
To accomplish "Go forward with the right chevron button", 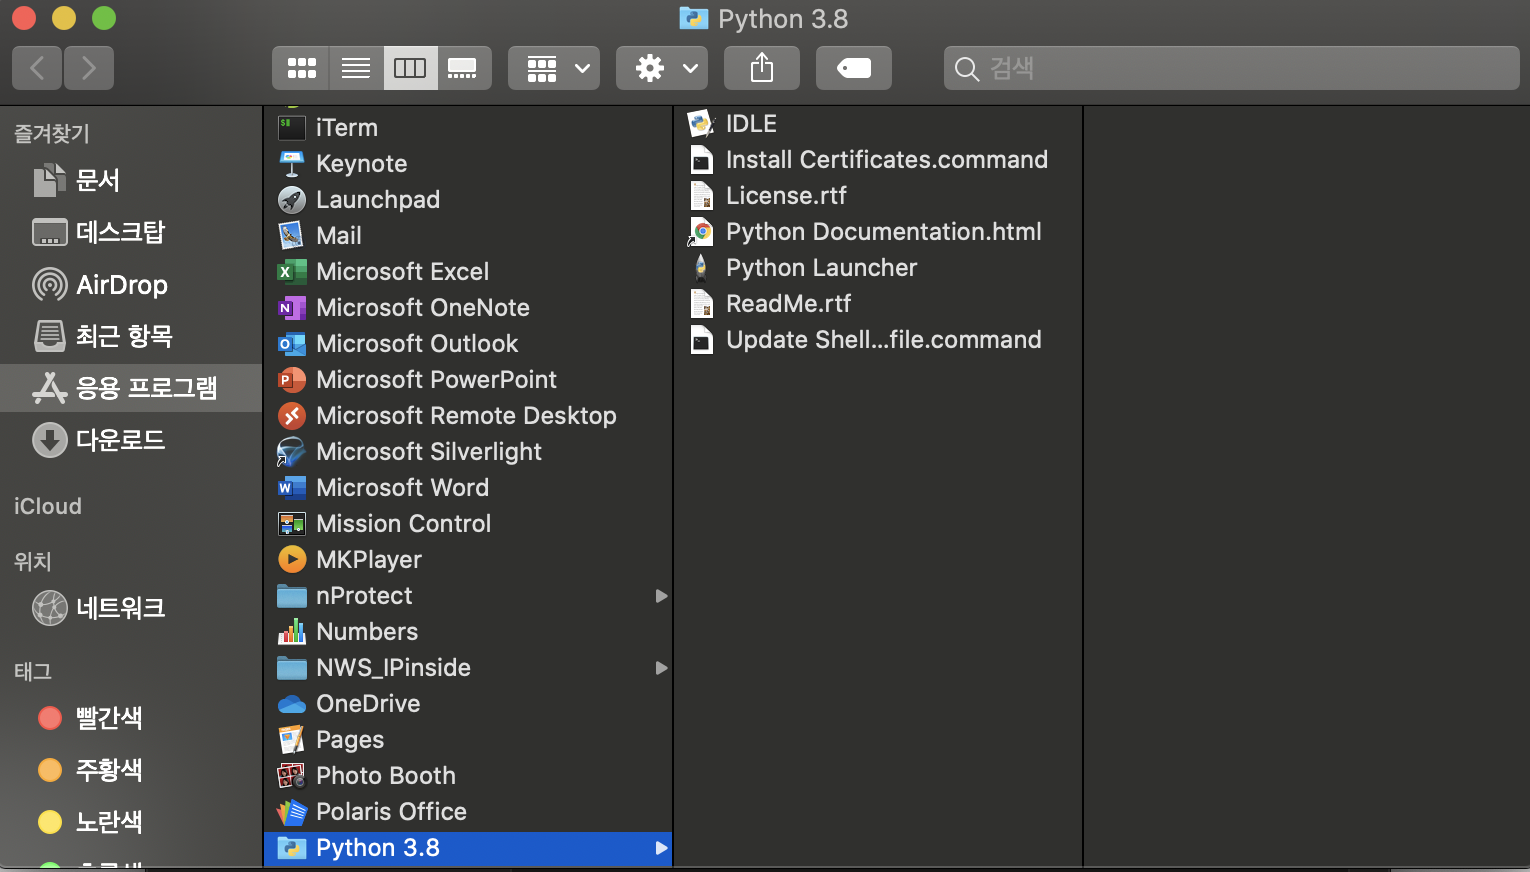I will (89, 68).
